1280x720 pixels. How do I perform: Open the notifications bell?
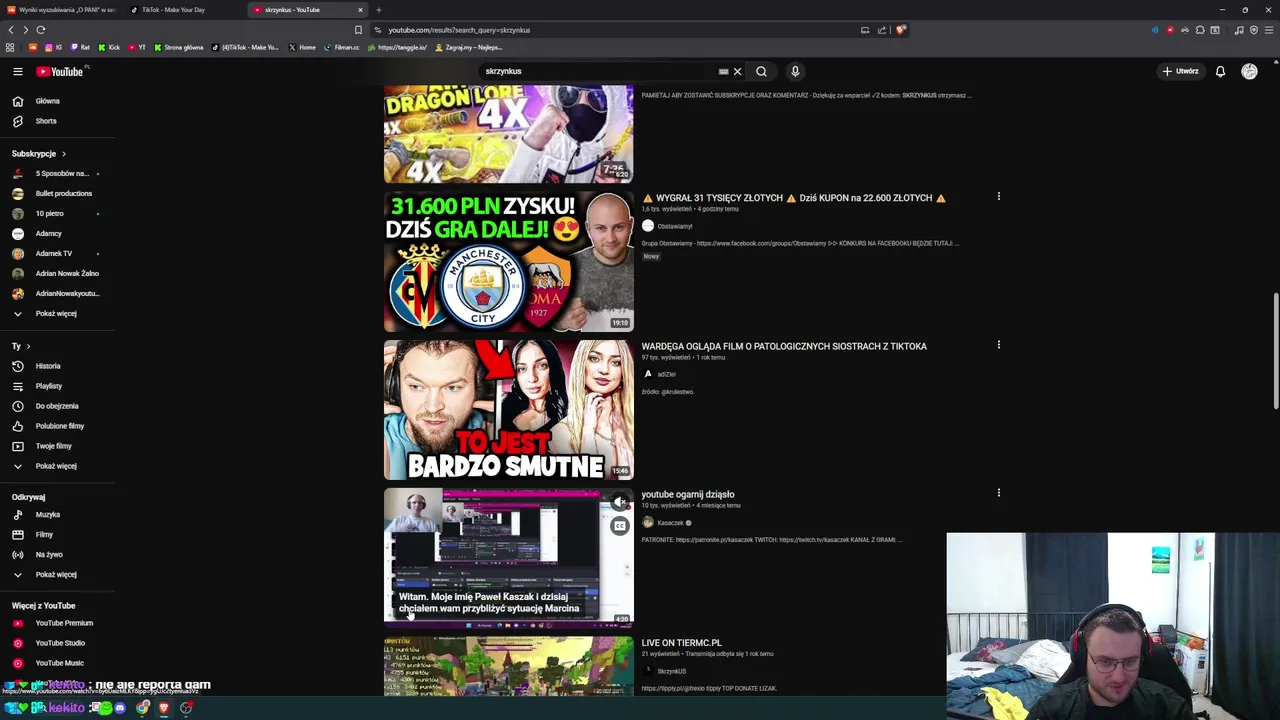click(x=1220, y=71)
